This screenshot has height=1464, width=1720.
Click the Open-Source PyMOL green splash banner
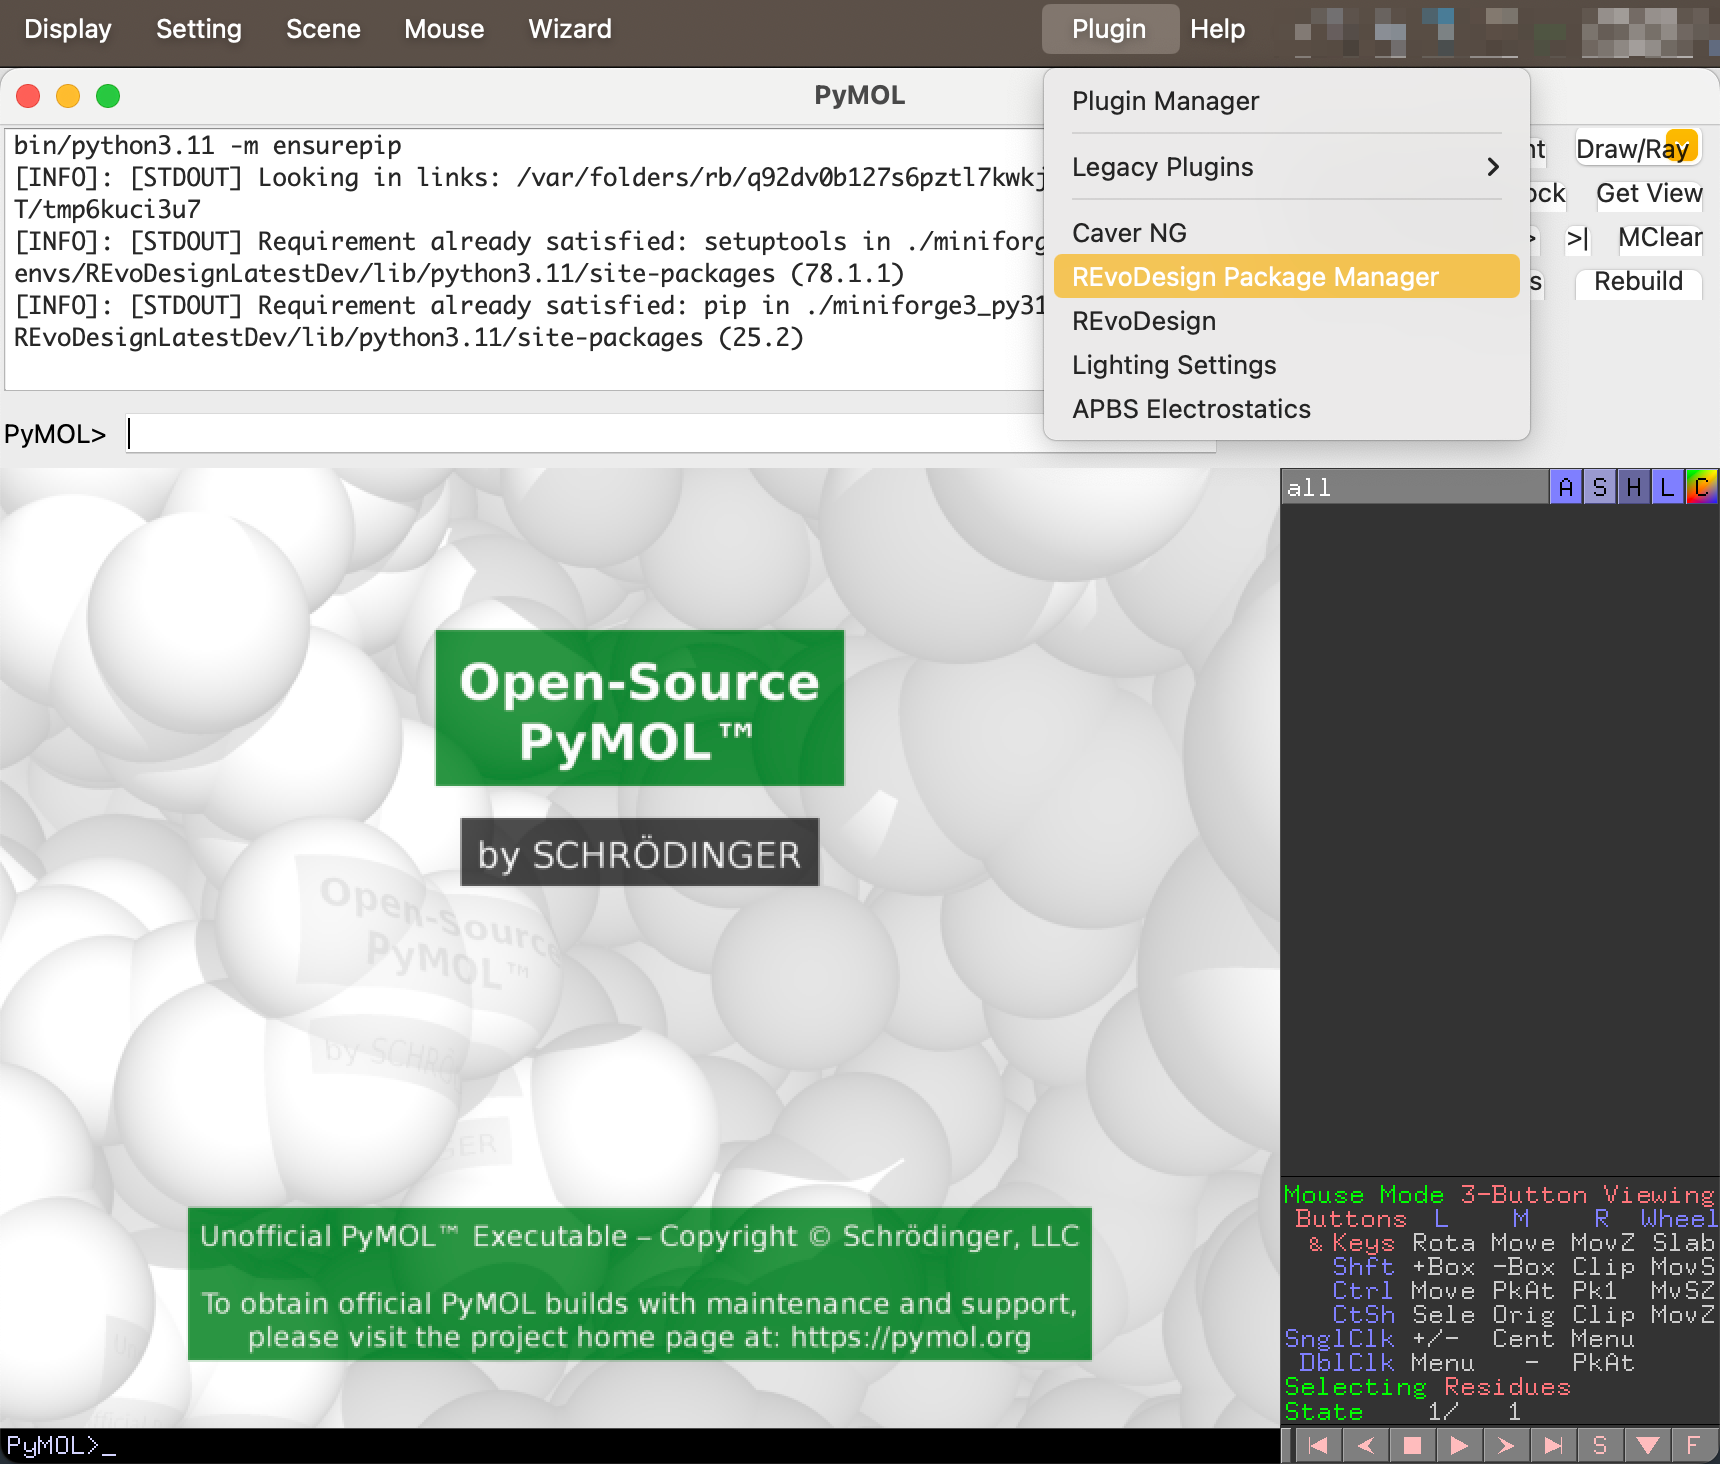[x=640, y=708]
